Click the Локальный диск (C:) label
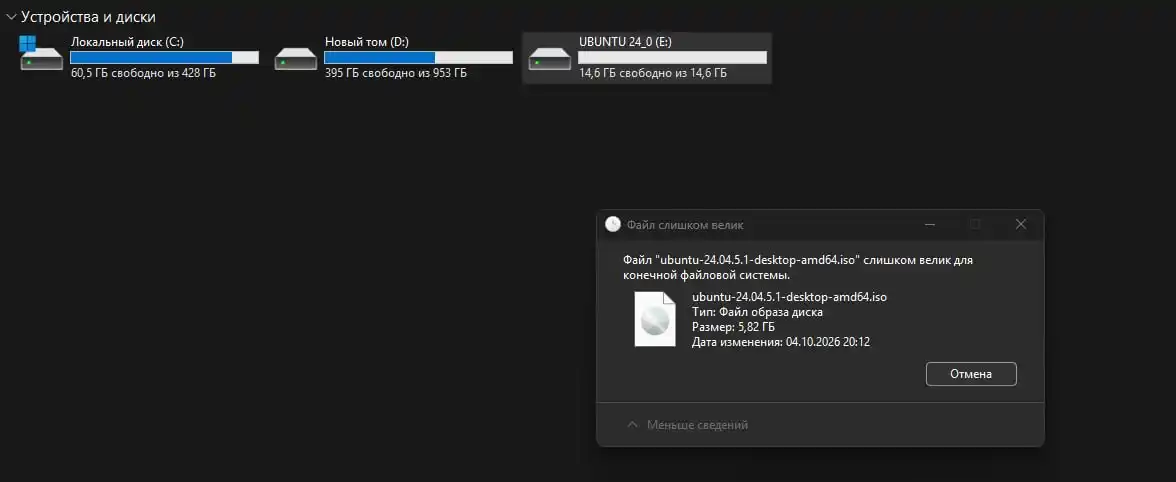 127,42
